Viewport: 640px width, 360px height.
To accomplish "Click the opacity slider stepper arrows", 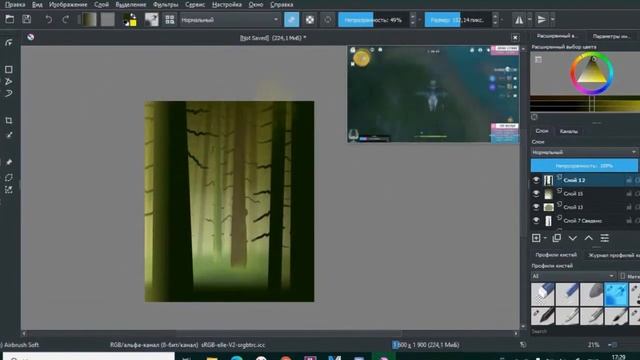I will point(413,20).
